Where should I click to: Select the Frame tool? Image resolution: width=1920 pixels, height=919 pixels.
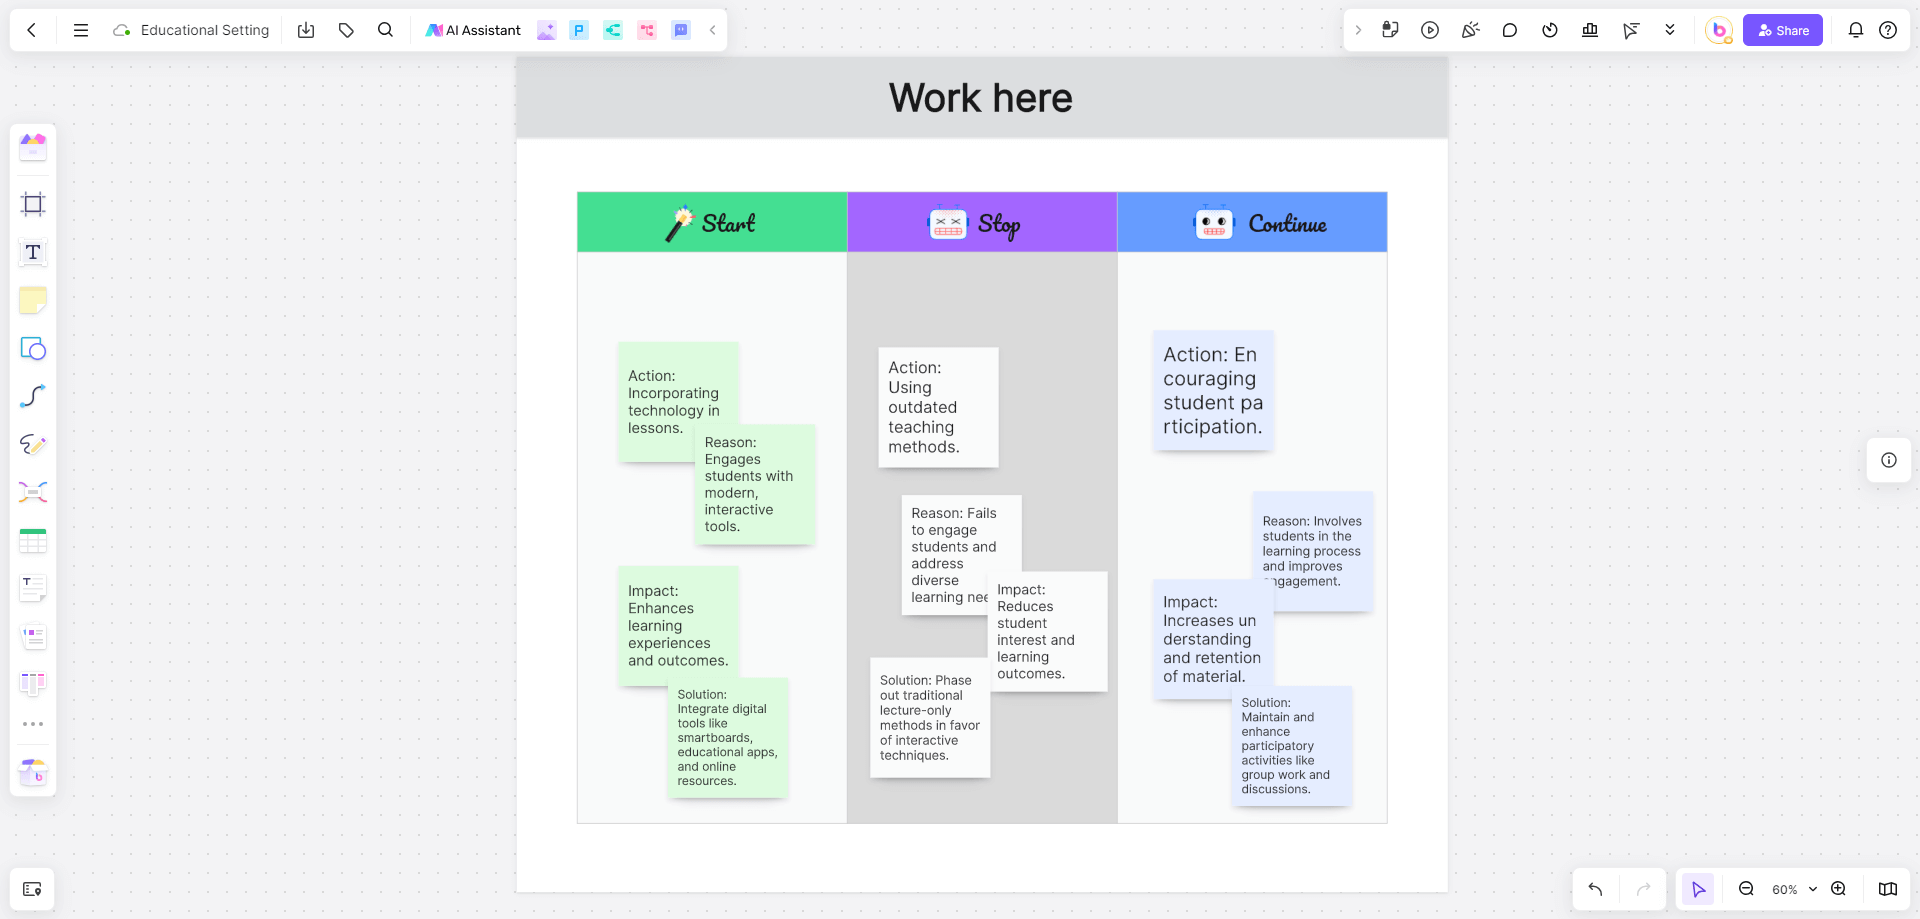[x=33, y=204]
